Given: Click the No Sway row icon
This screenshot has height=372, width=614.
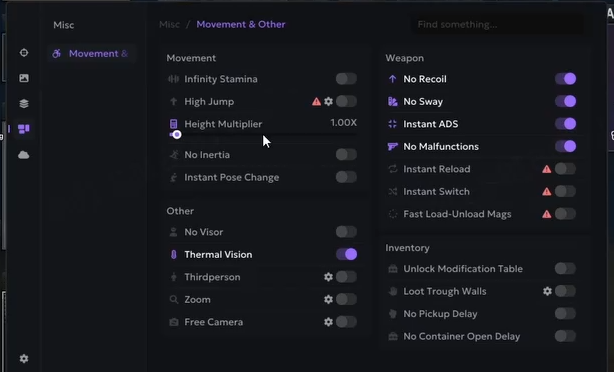Looking at the screenshot, I should coord(392,101).
